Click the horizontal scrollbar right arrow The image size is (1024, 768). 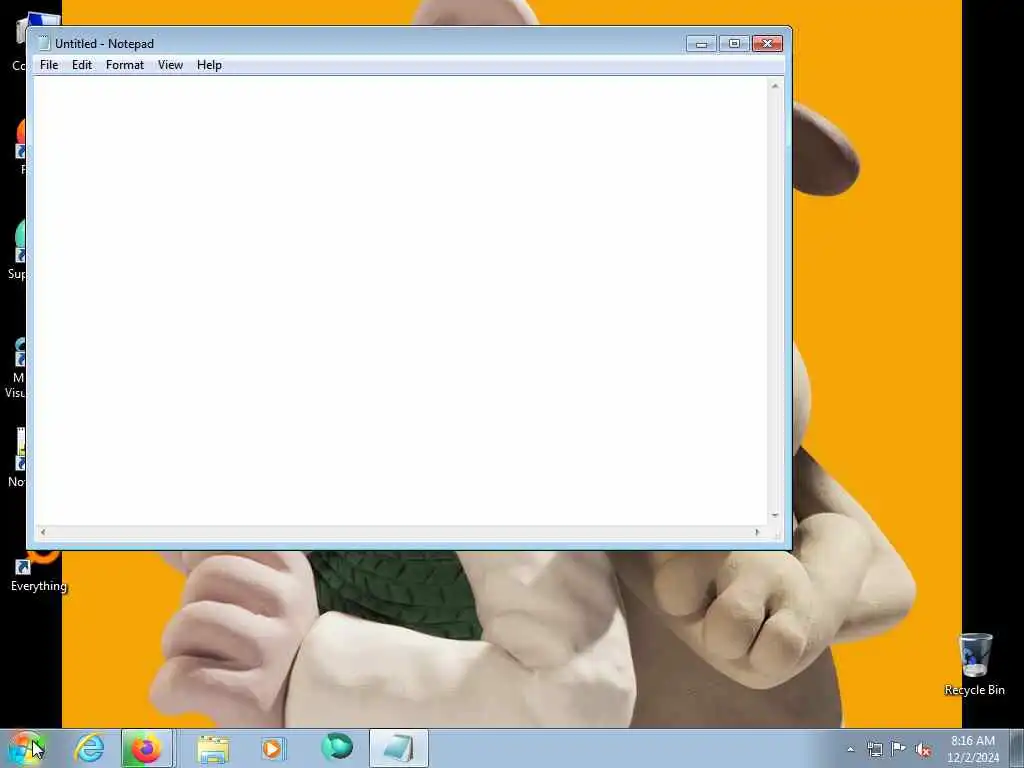757,532
